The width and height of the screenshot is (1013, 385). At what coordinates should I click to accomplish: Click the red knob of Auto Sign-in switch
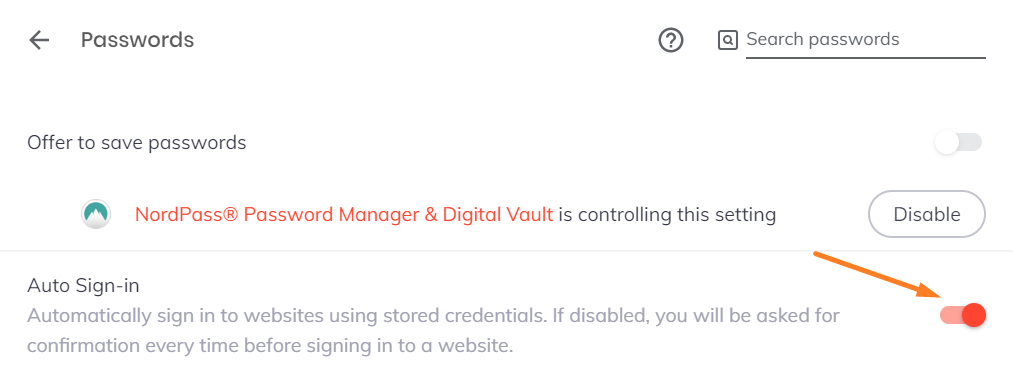(974, 315)
